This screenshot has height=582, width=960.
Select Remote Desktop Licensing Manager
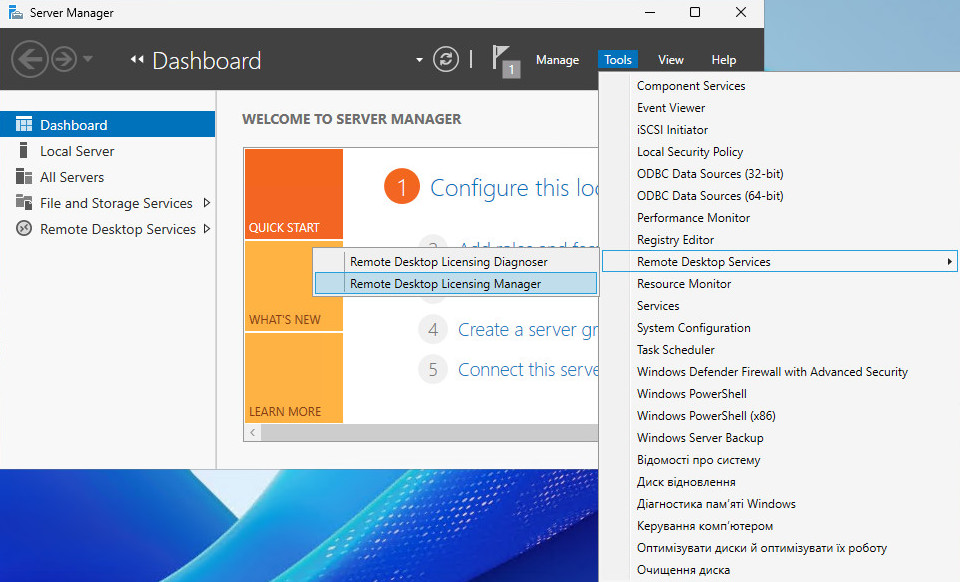click(x=456, y=283)
